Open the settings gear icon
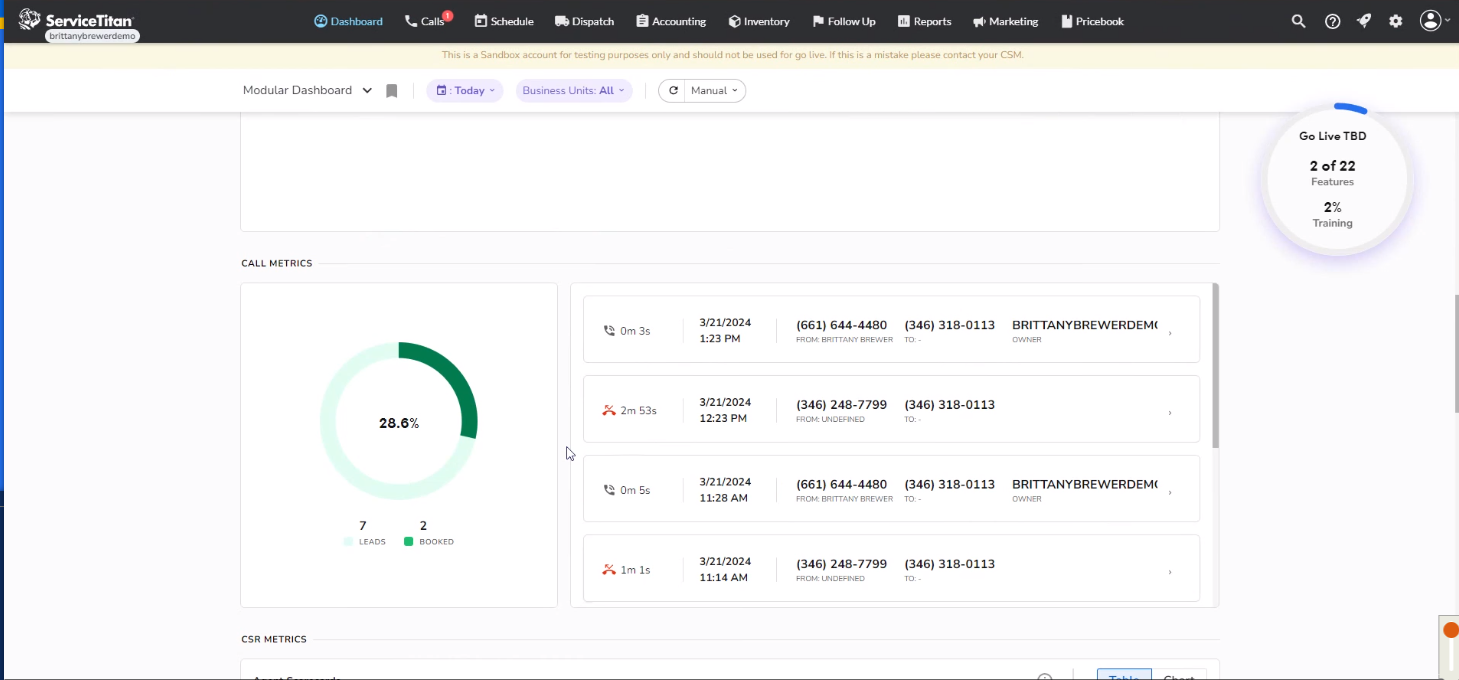The image size is (1459, 680). click(1395, 20)
